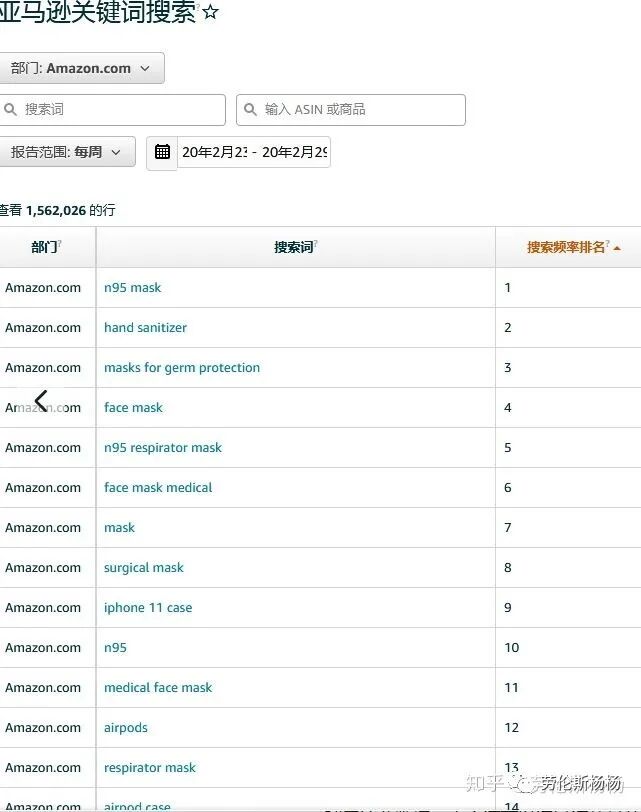Image resolution: width=641 pixels, height=812 pixels.
Task: Click the 1,562,026 row count text
Action: pyautogui.click(x=56, y=211)
